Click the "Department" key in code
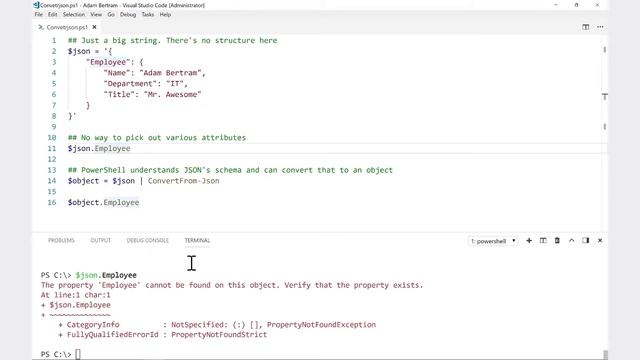Screen dimensions: 640x360 [x=130, y=84]
